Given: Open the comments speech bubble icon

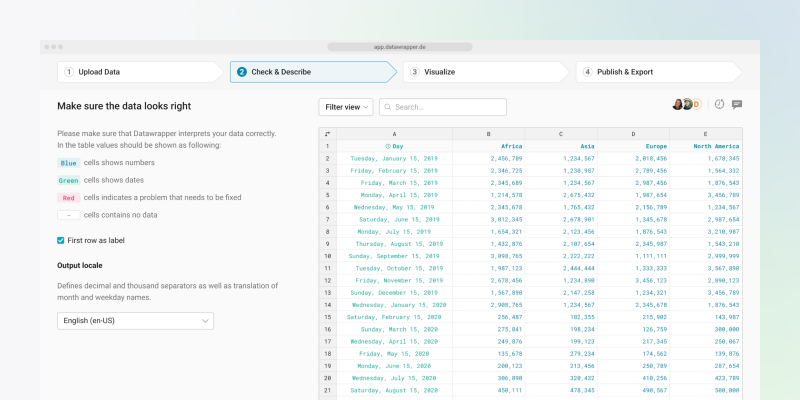Looking at the screenshot, I should [x=737, y=104].
